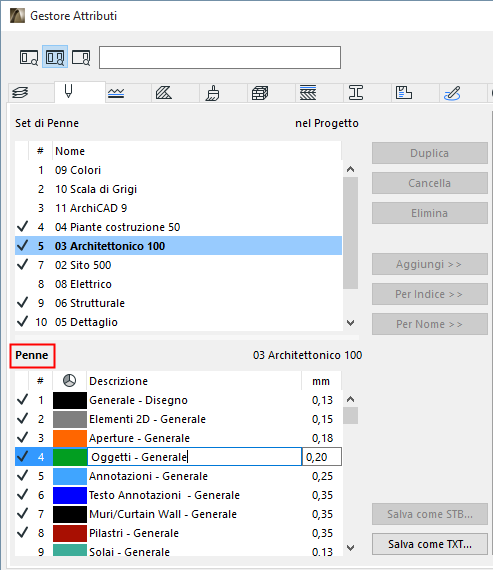
Task: Click the search input field
Action: point(220,57)
